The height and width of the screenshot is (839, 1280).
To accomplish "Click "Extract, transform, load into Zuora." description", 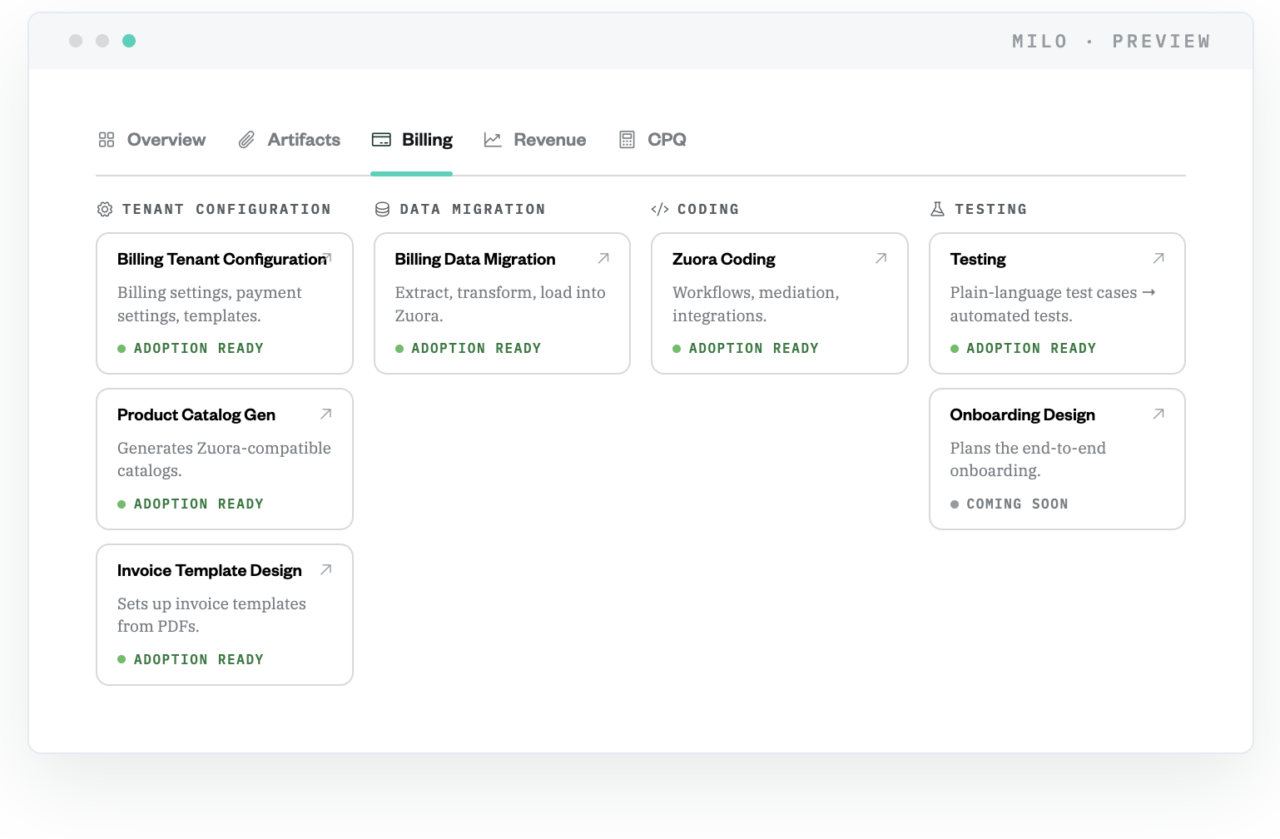I will [x=500, y=304].
